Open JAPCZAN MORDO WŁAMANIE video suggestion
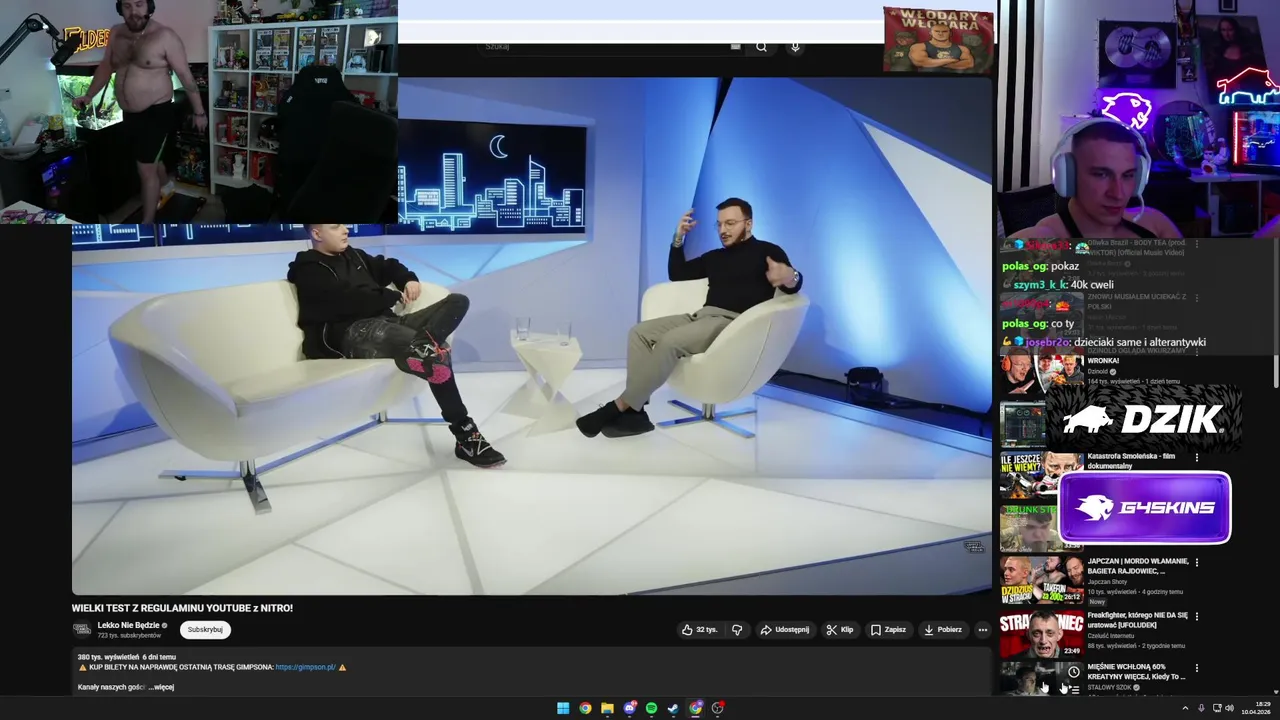1280x720 pixels. (x=1138, y=566)
